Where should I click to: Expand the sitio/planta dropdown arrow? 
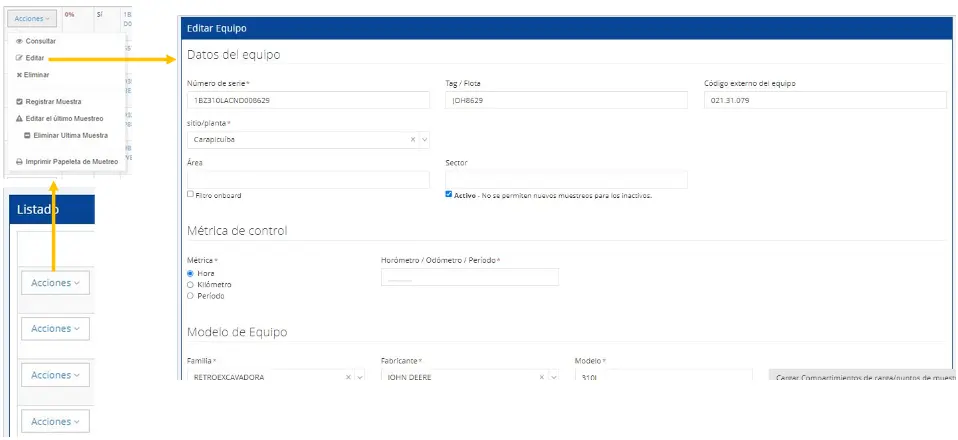[425, 140]
